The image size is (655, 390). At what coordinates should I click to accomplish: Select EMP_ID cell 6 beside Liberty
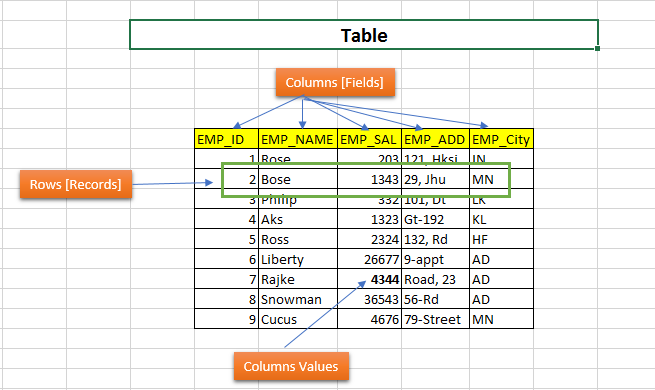[226, 259]
